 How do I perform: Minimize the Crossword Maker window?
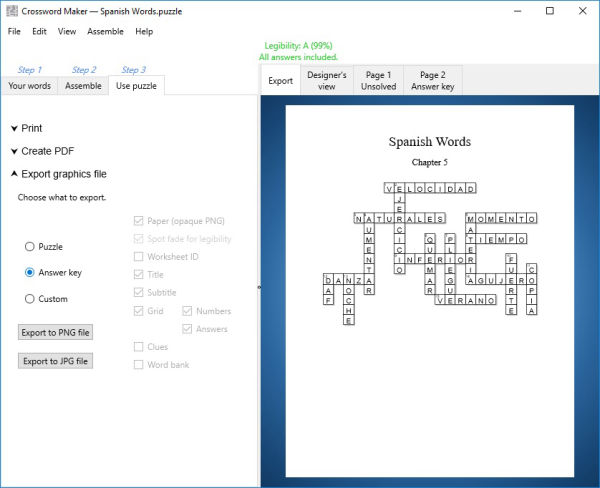[518, 11]
